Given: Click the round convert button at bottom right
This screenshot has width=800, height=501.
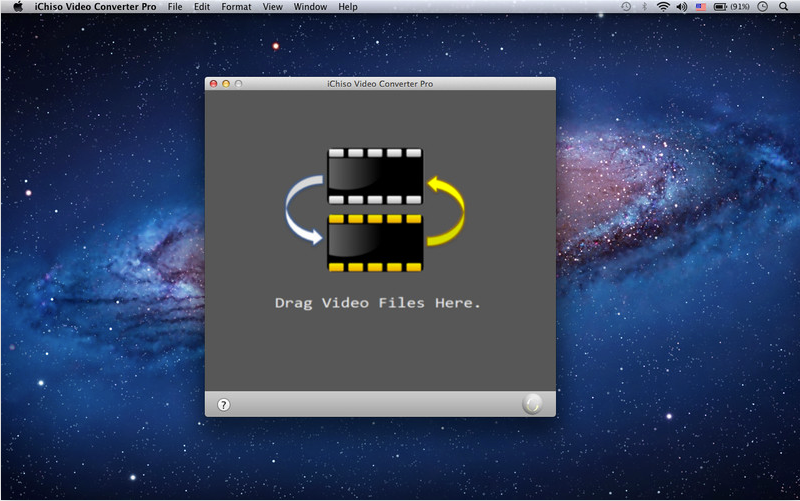Looking at the screenshot, I should tap(533, 404).
